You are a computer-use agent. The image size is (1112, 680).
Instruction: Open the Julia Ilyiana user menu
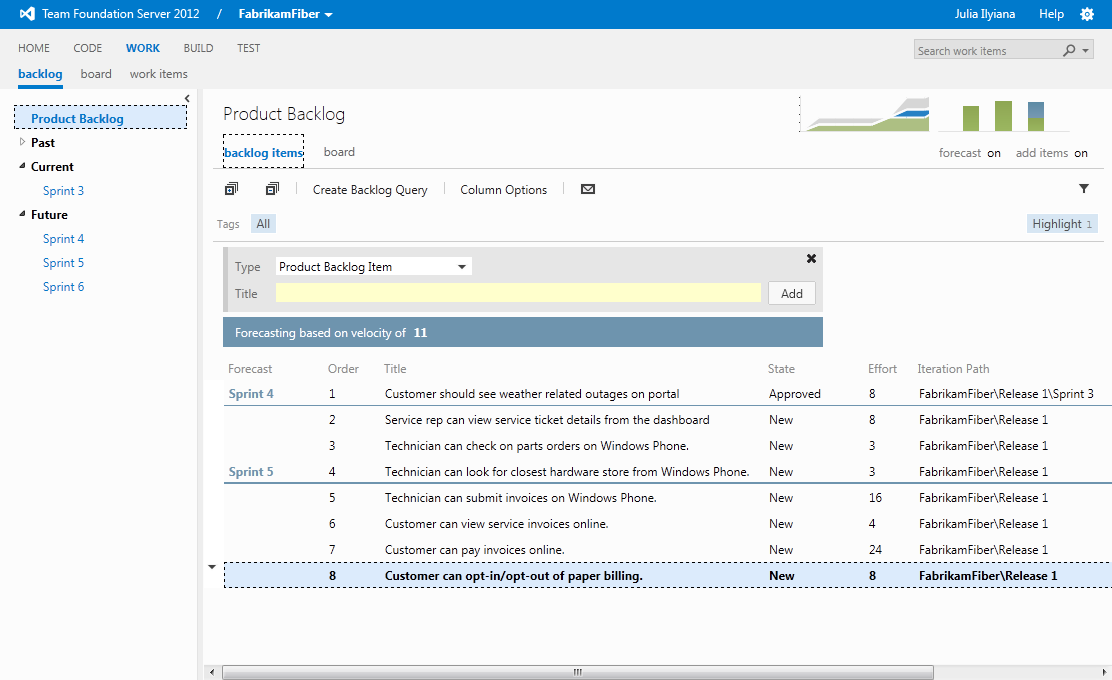click(x=984, y=13)
